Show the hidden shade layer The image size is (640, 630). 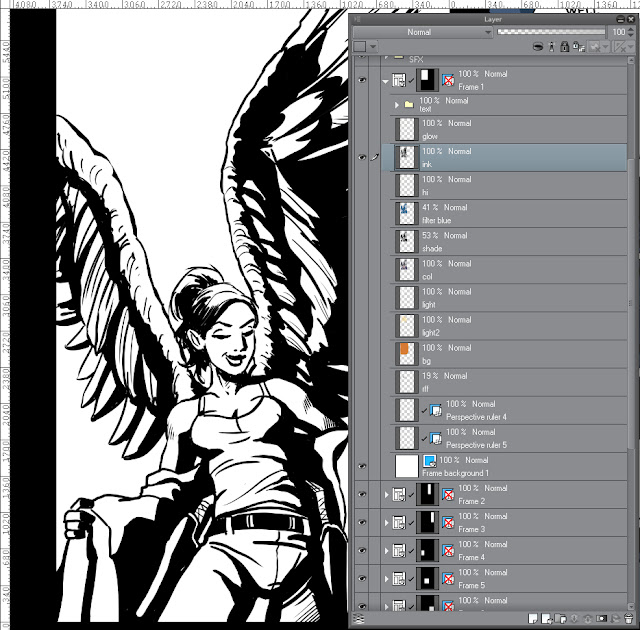362,242
